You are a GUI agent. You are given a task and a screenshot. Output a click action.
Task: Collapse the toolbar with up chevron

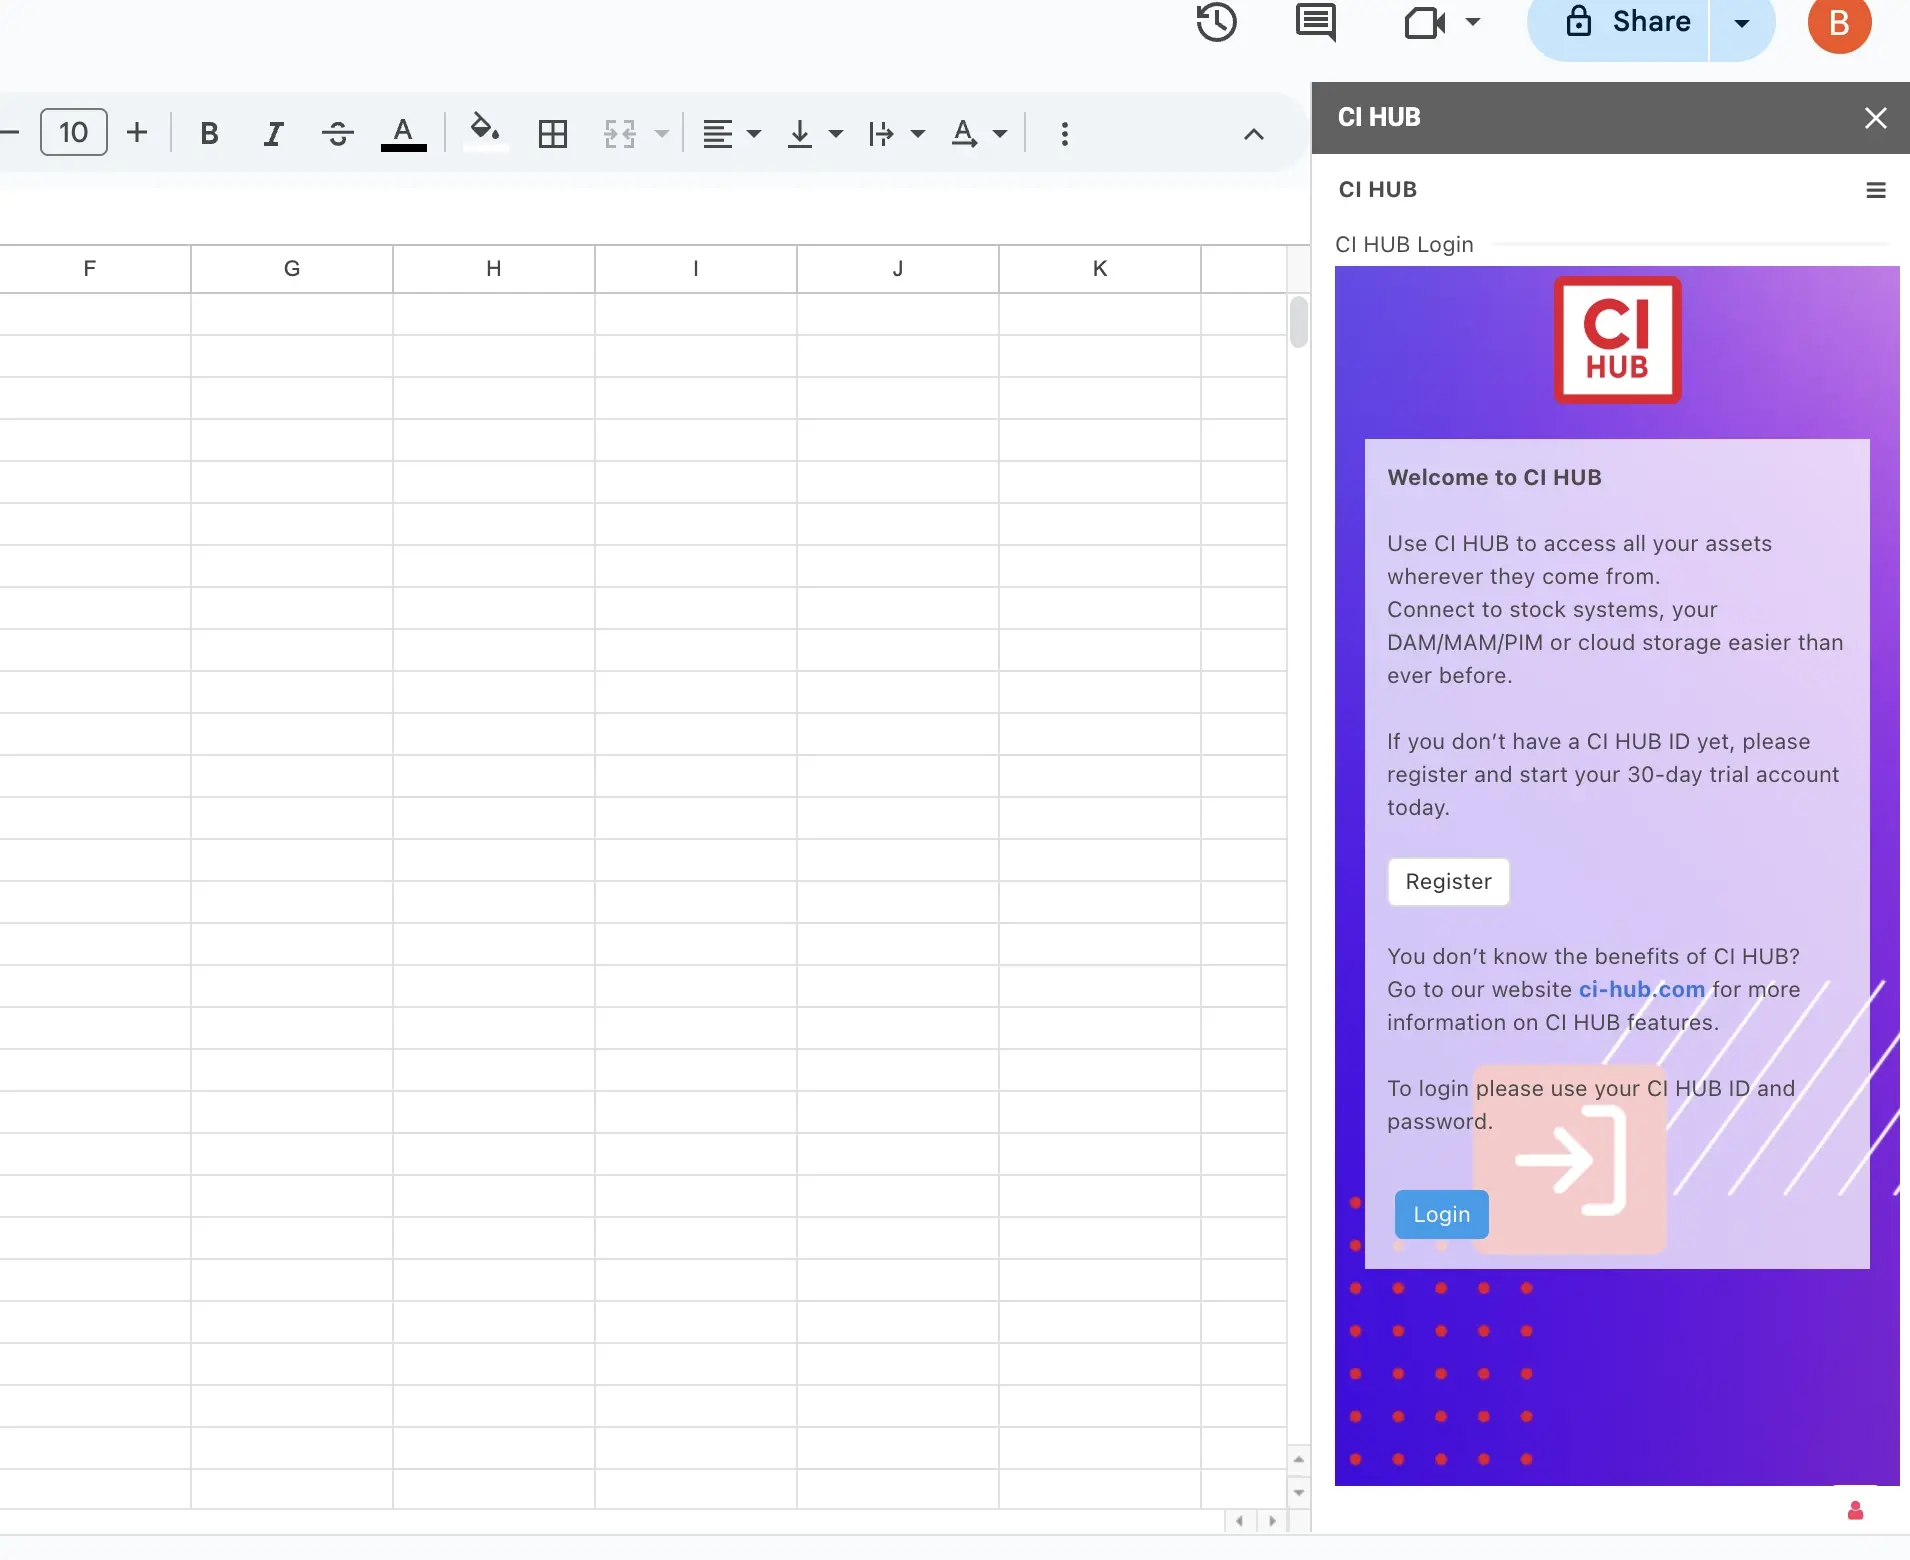(x=1253, y=134)
